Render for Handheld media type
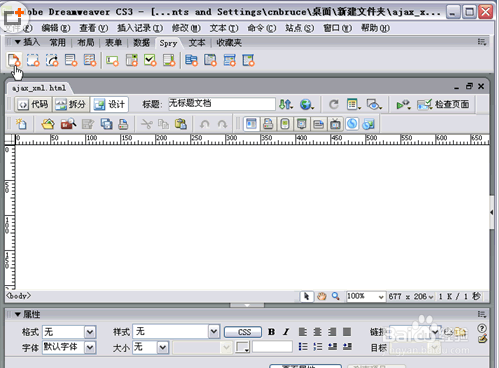499x368 pixels. 285,124
